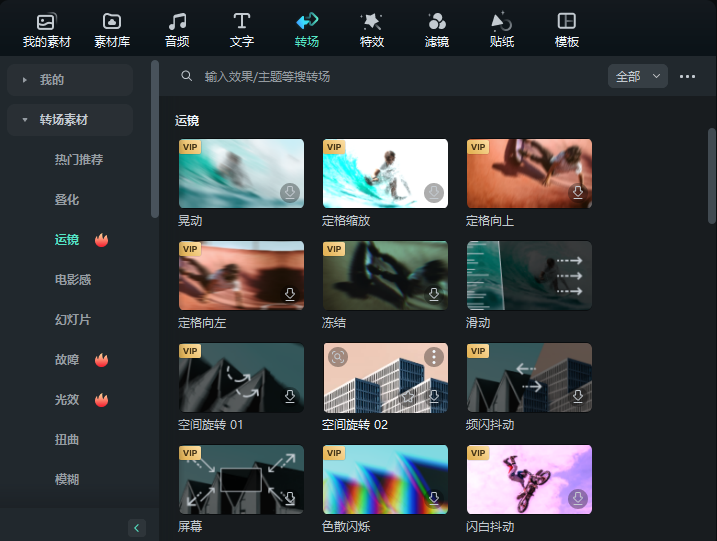This screenshot has width=717, height=541.
Task: Switch to the 贴纸 stickers tab
Action: (502, 30)
